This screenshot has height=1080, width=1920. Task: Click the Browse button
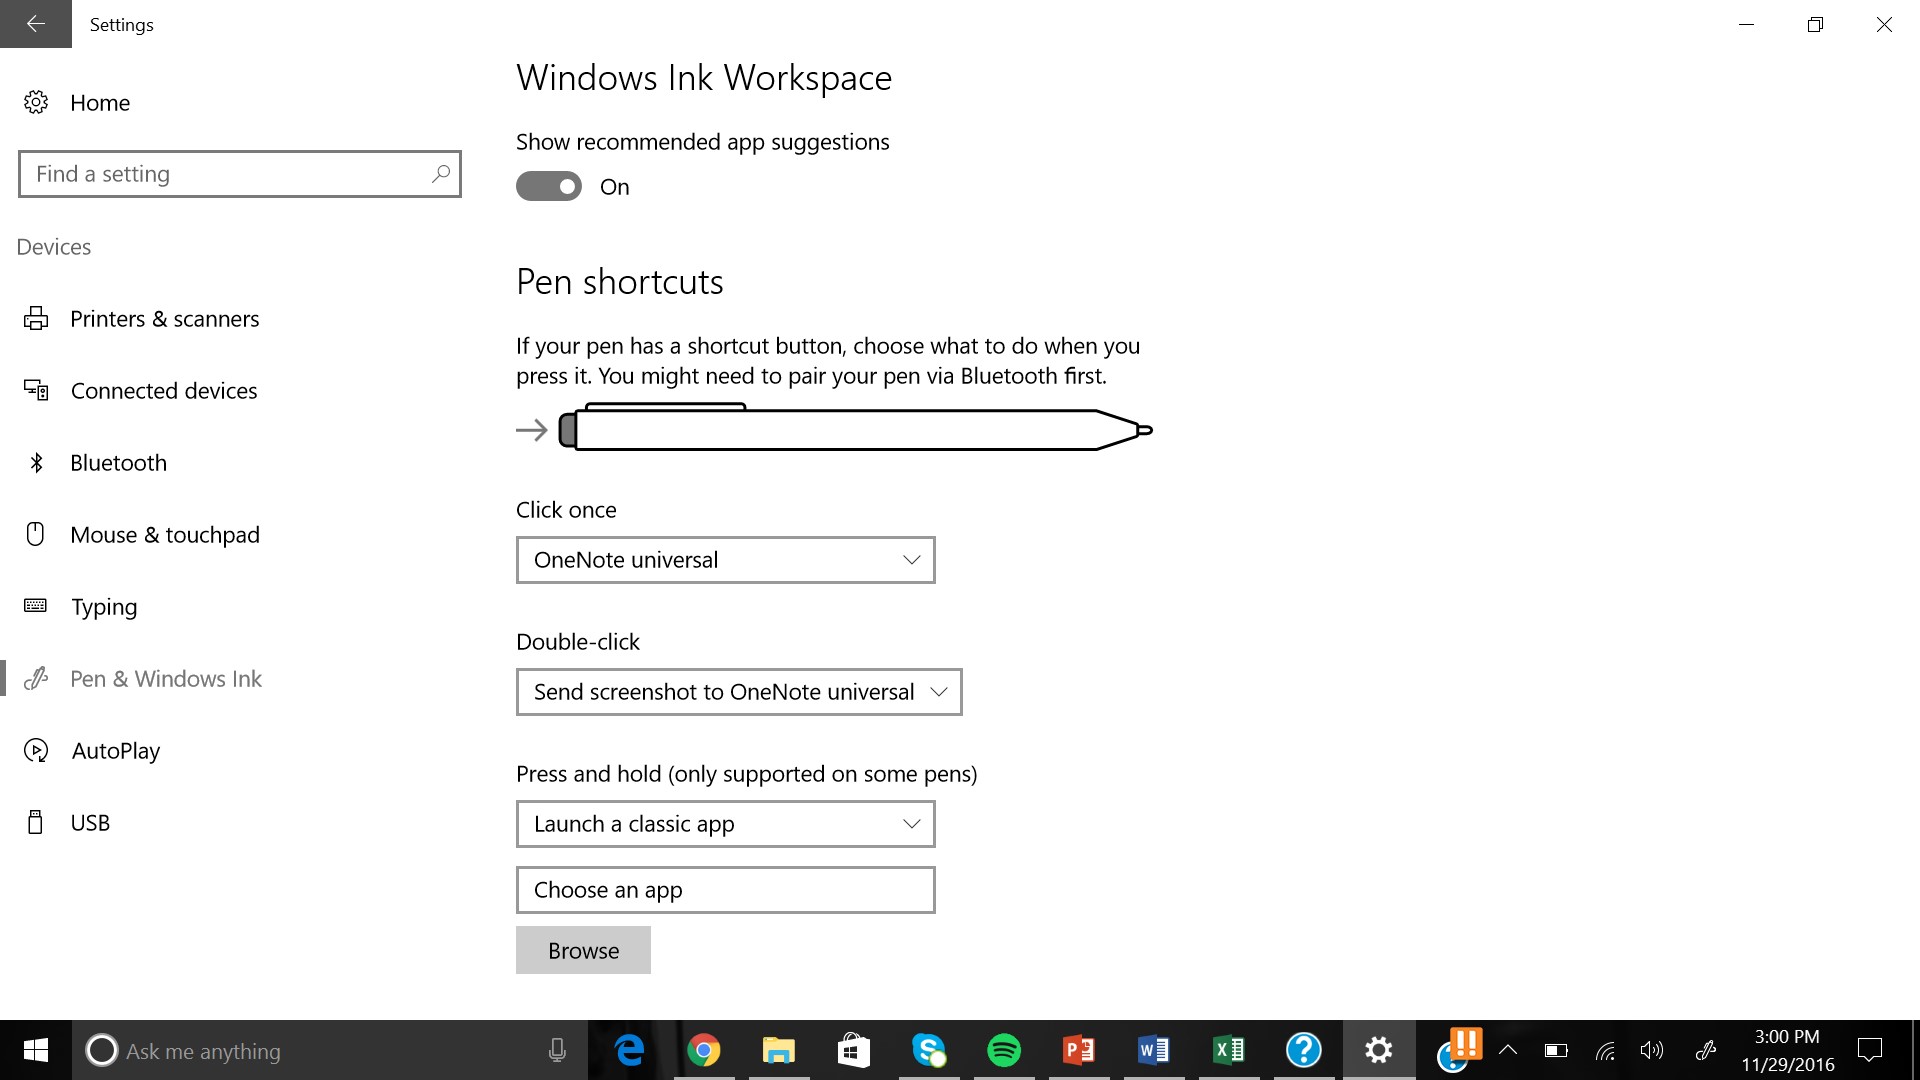pyautogui.click(x=583, y=950)
